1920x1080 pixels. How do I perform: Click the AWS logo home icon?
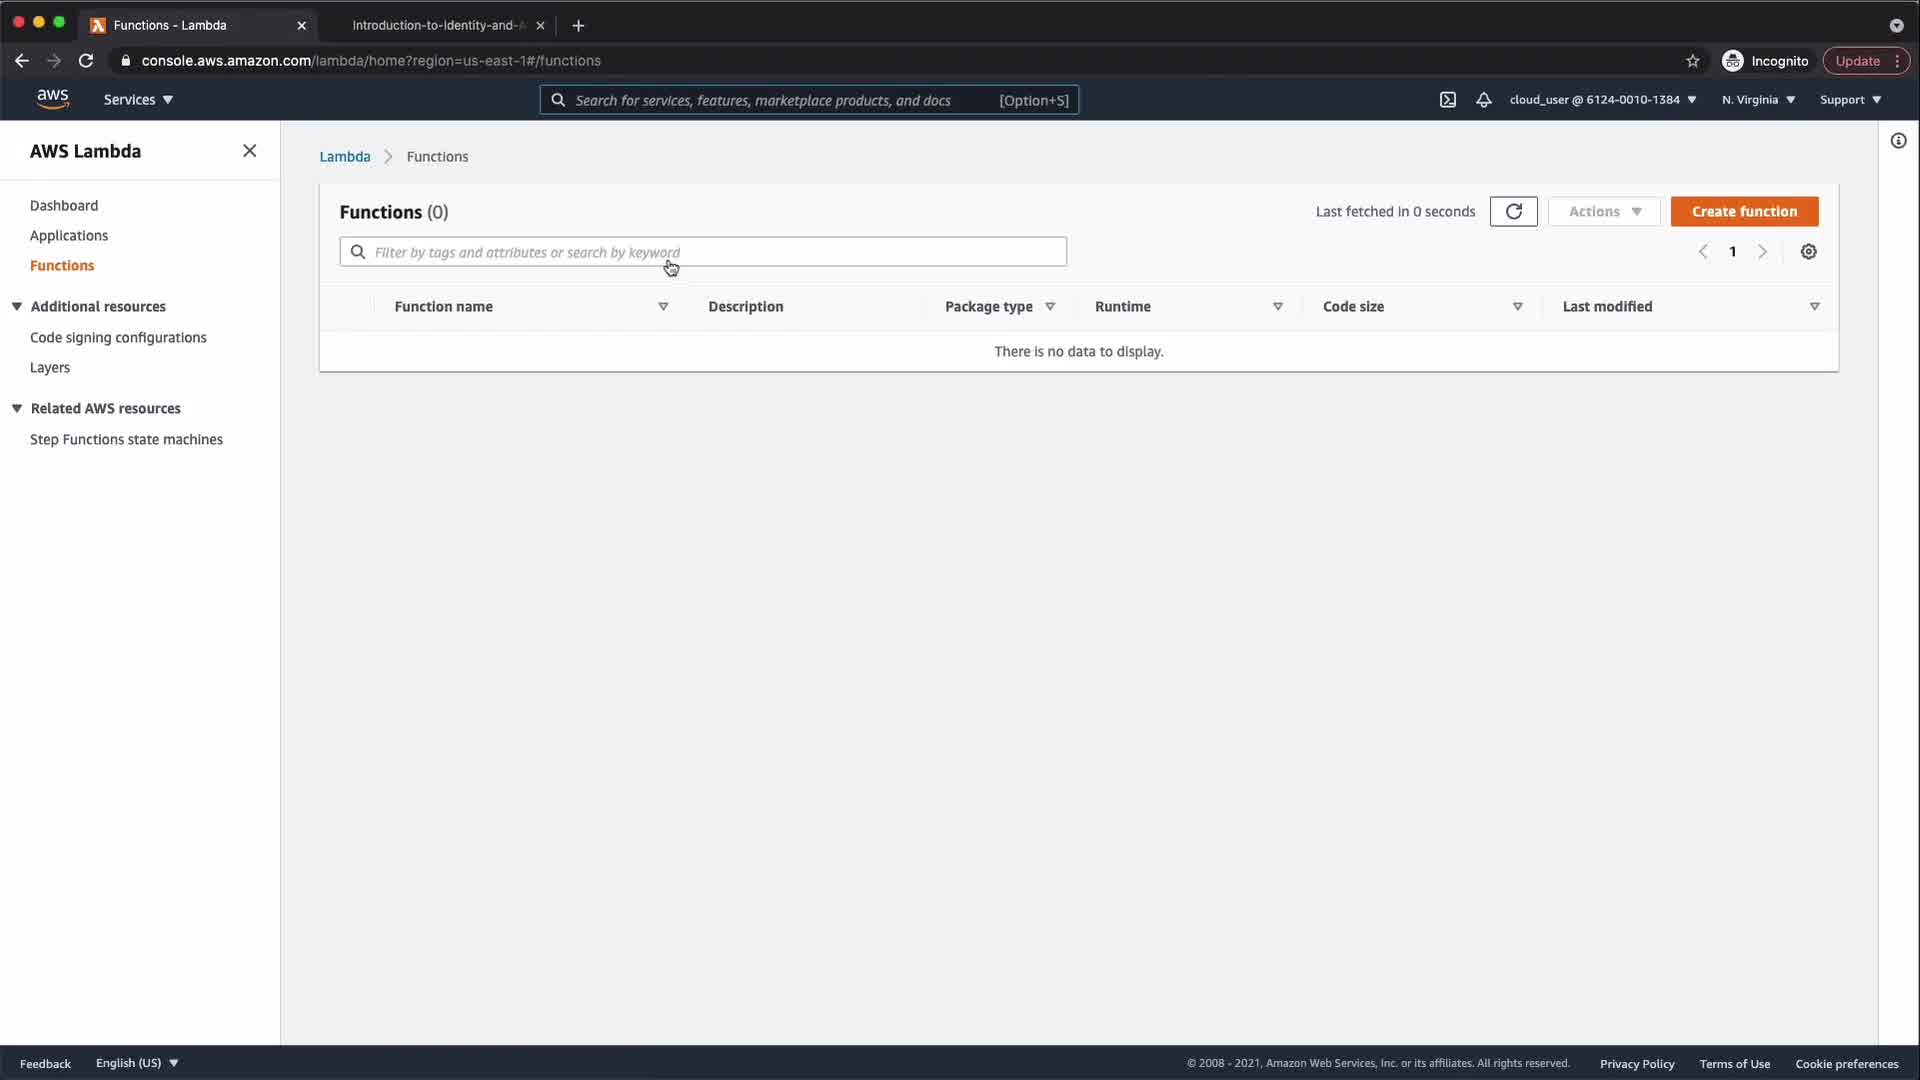[x=53, y=99]
